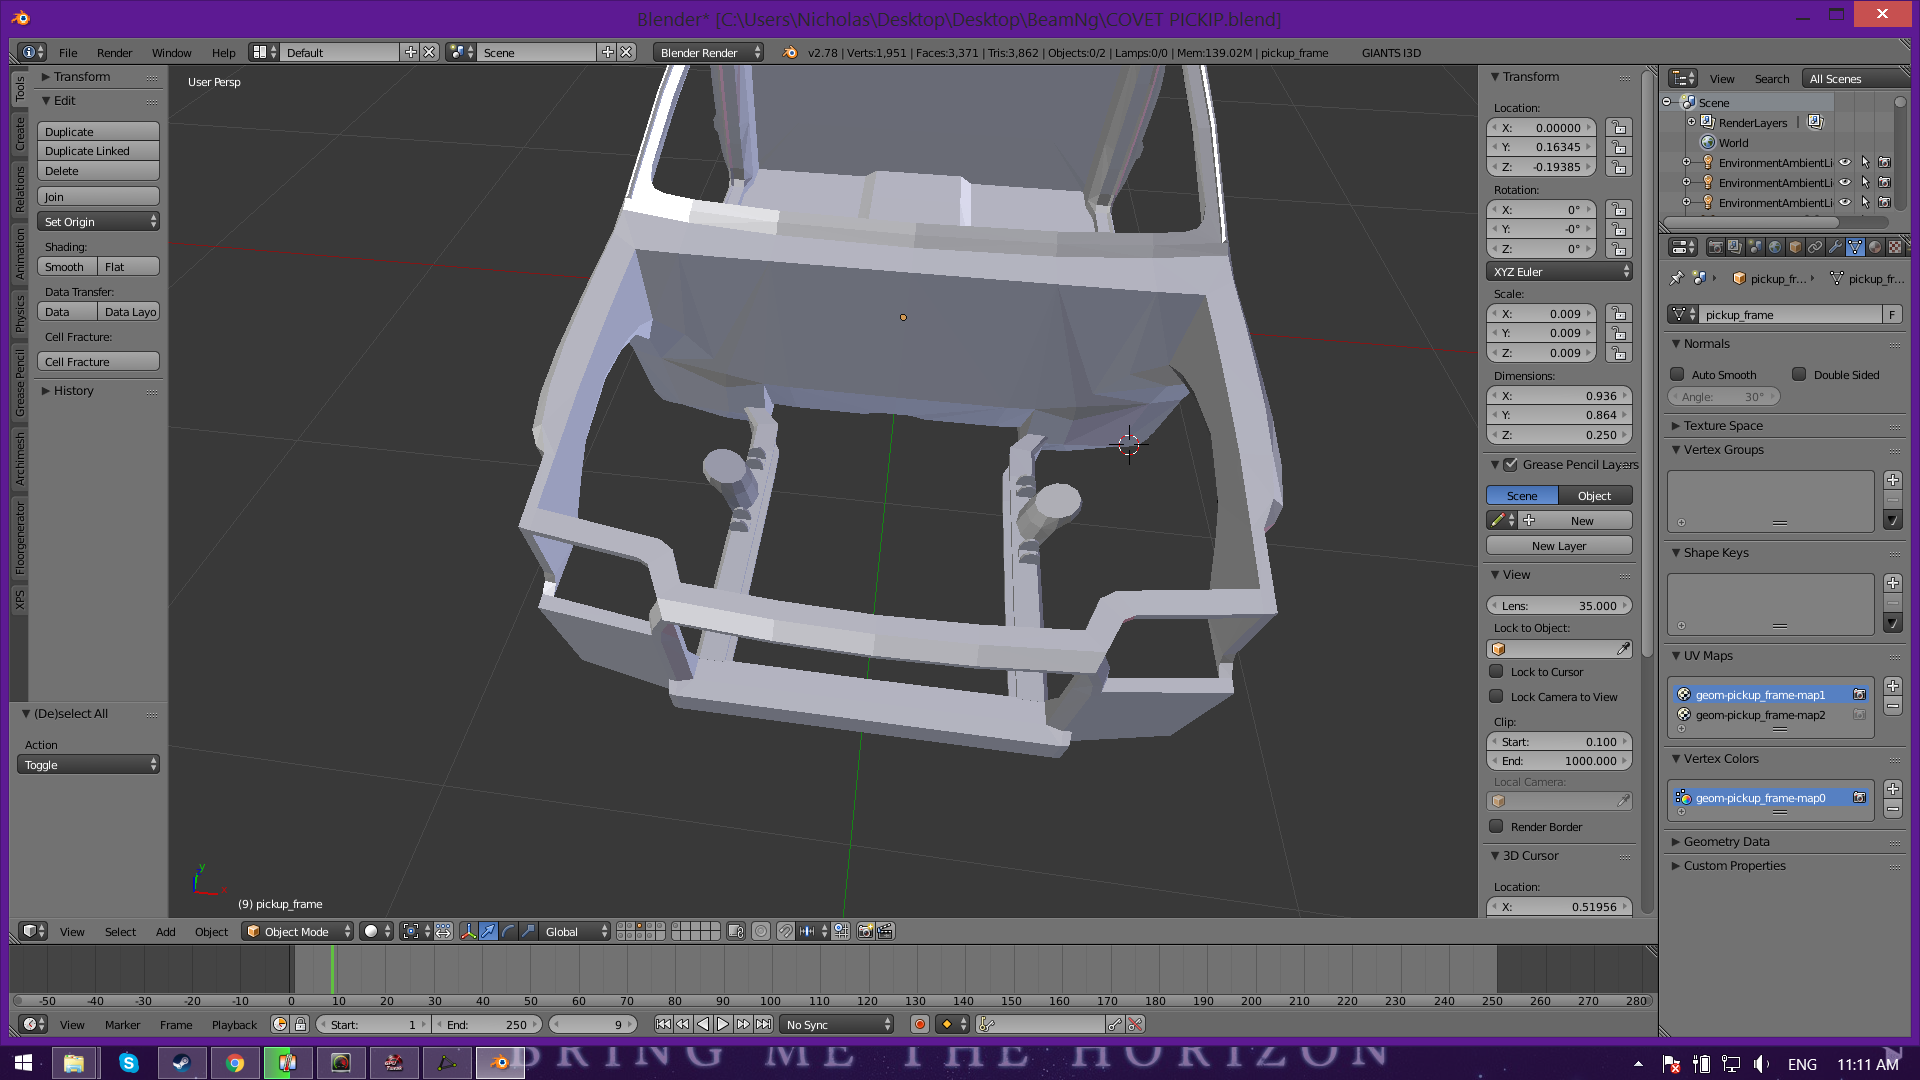Toggle the 3D manipulator translate arrow
Screen dimensions: 1920x1080
[488, 931]
